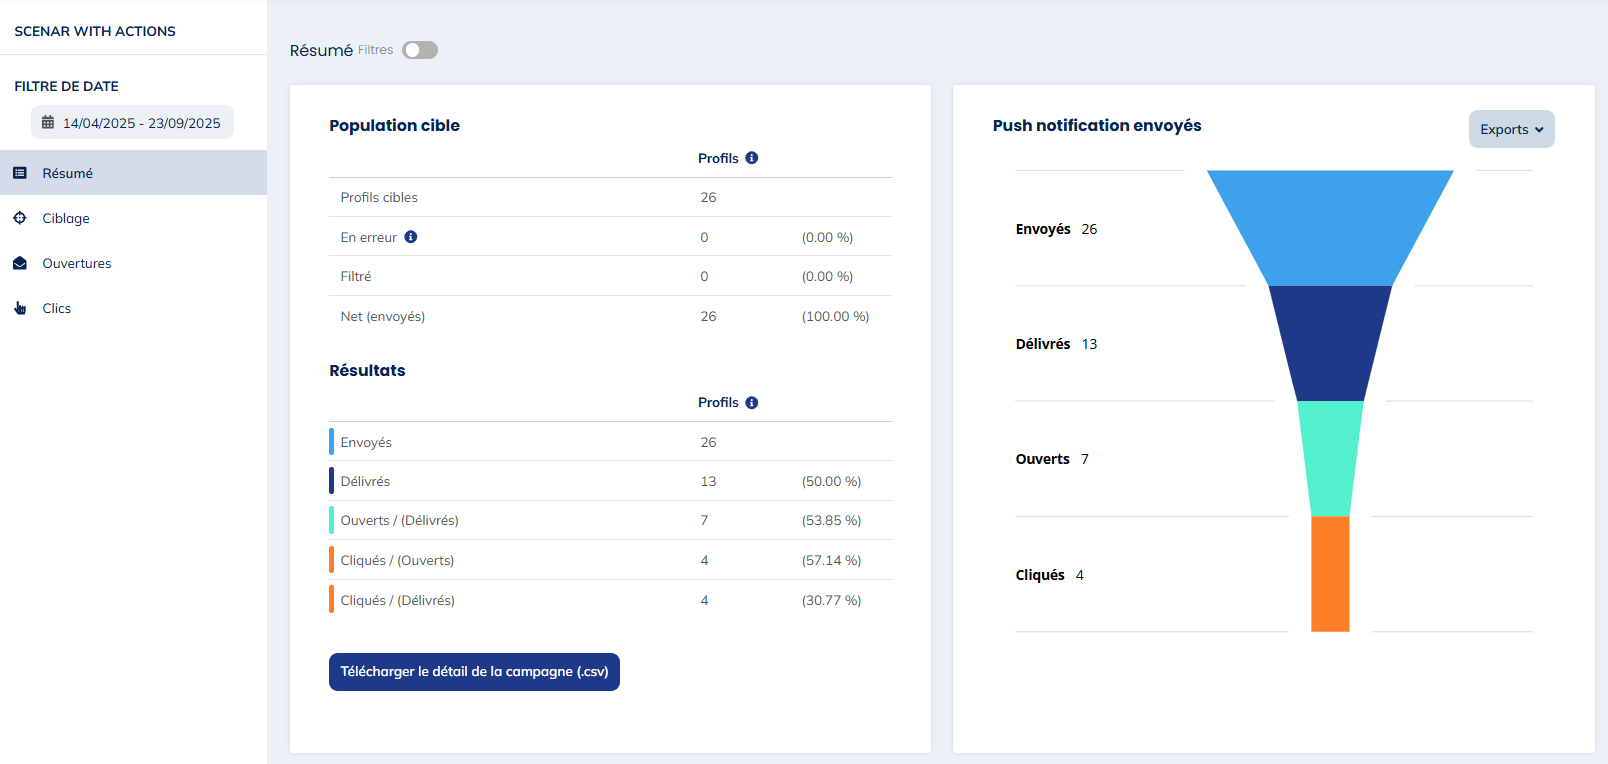Click the Clics hand pointer icon

20,308
